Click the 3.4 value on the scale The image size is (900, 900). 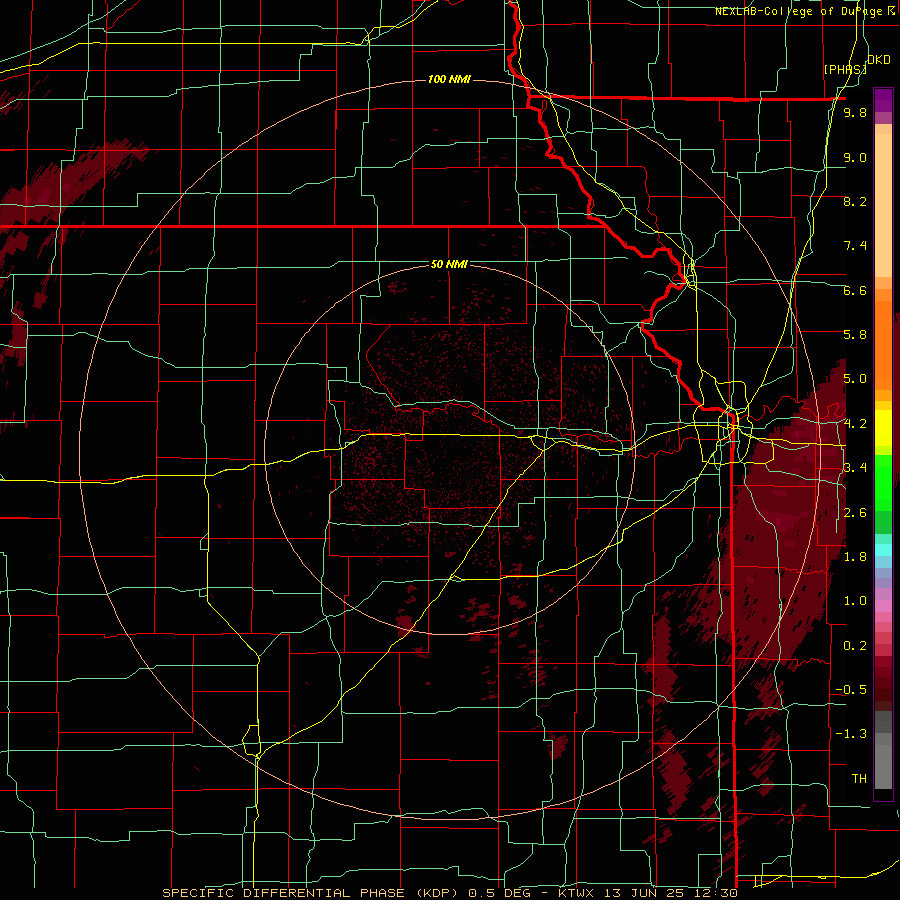click(855, 468)
